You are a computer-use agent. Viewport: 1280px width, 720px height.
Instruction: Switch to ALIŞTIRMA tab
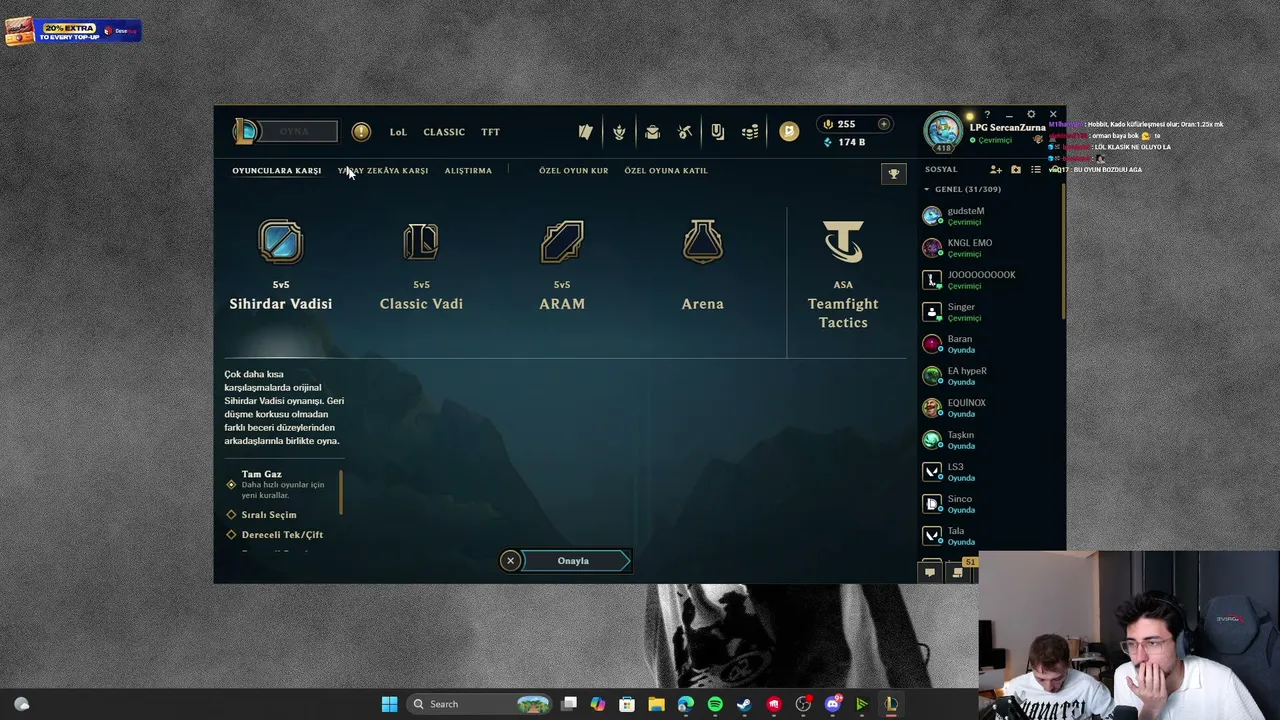click(x=468, y=170)
